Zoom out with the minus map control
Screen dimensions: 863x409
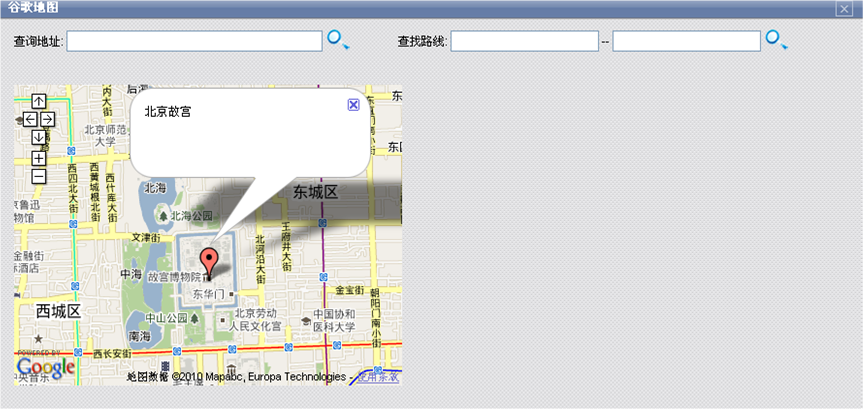39,176
